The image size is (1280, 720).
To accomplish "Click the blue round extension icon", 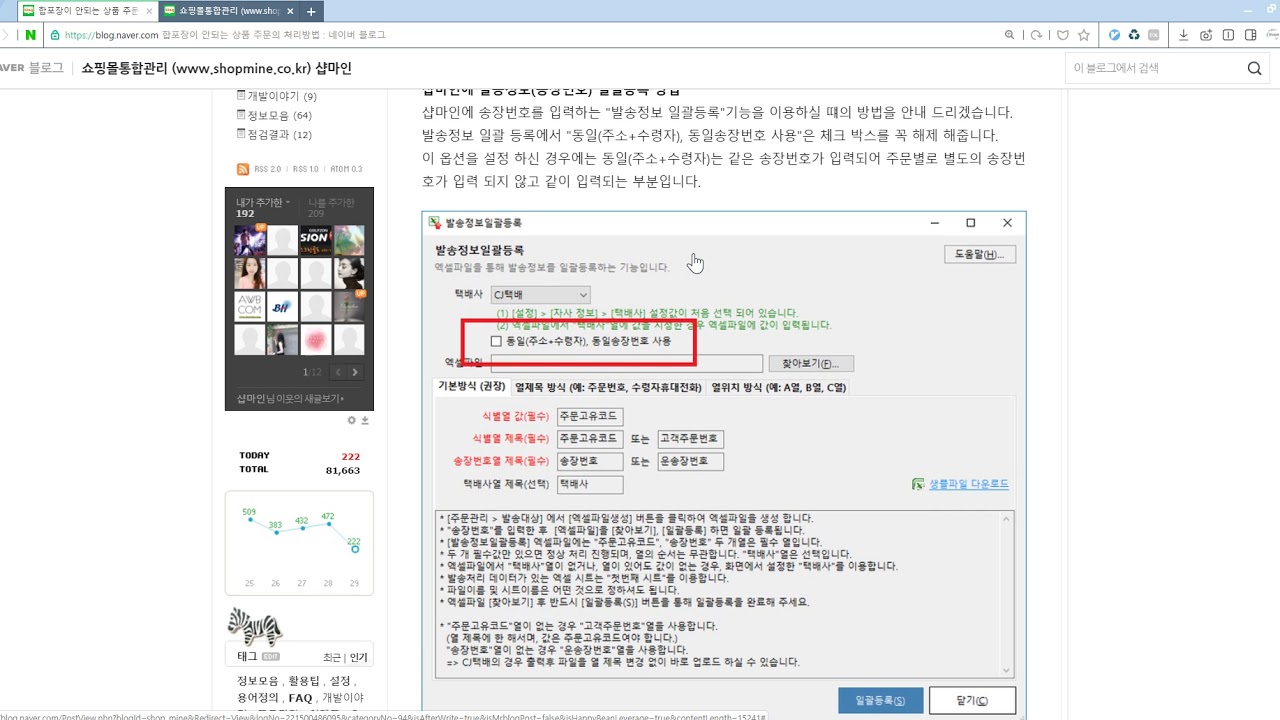I will click(x=1114, y=35).
